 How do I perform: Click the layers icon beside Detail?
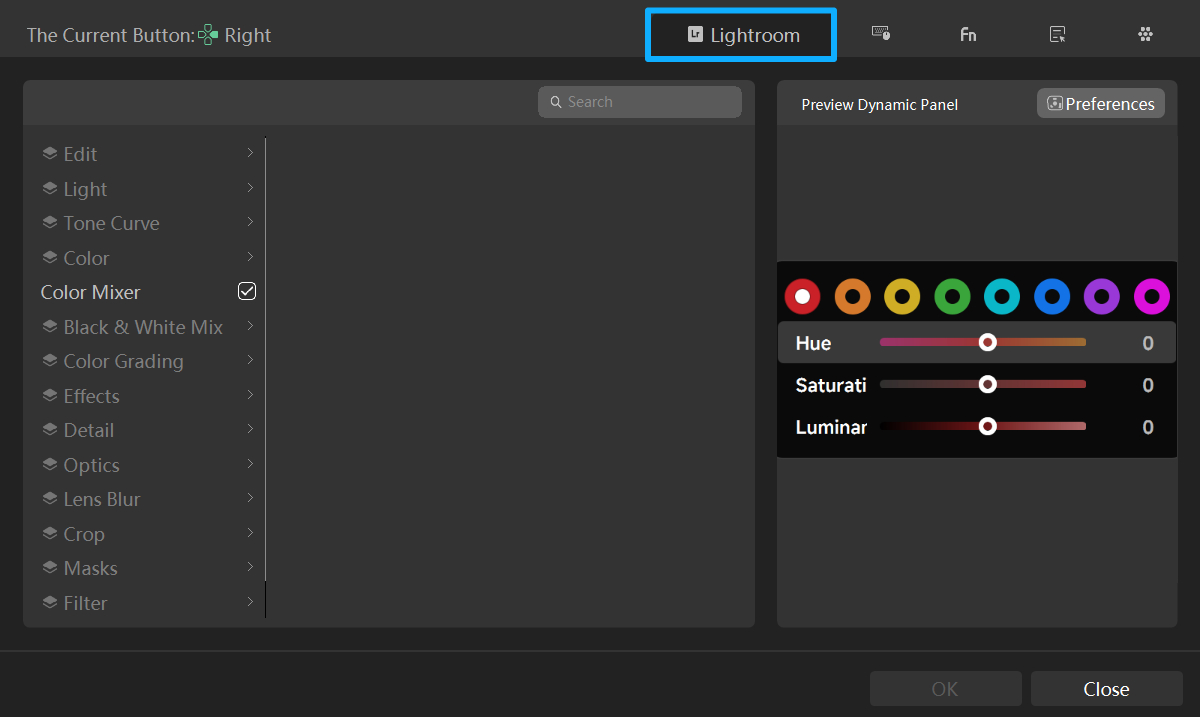(x=49, y=430)
